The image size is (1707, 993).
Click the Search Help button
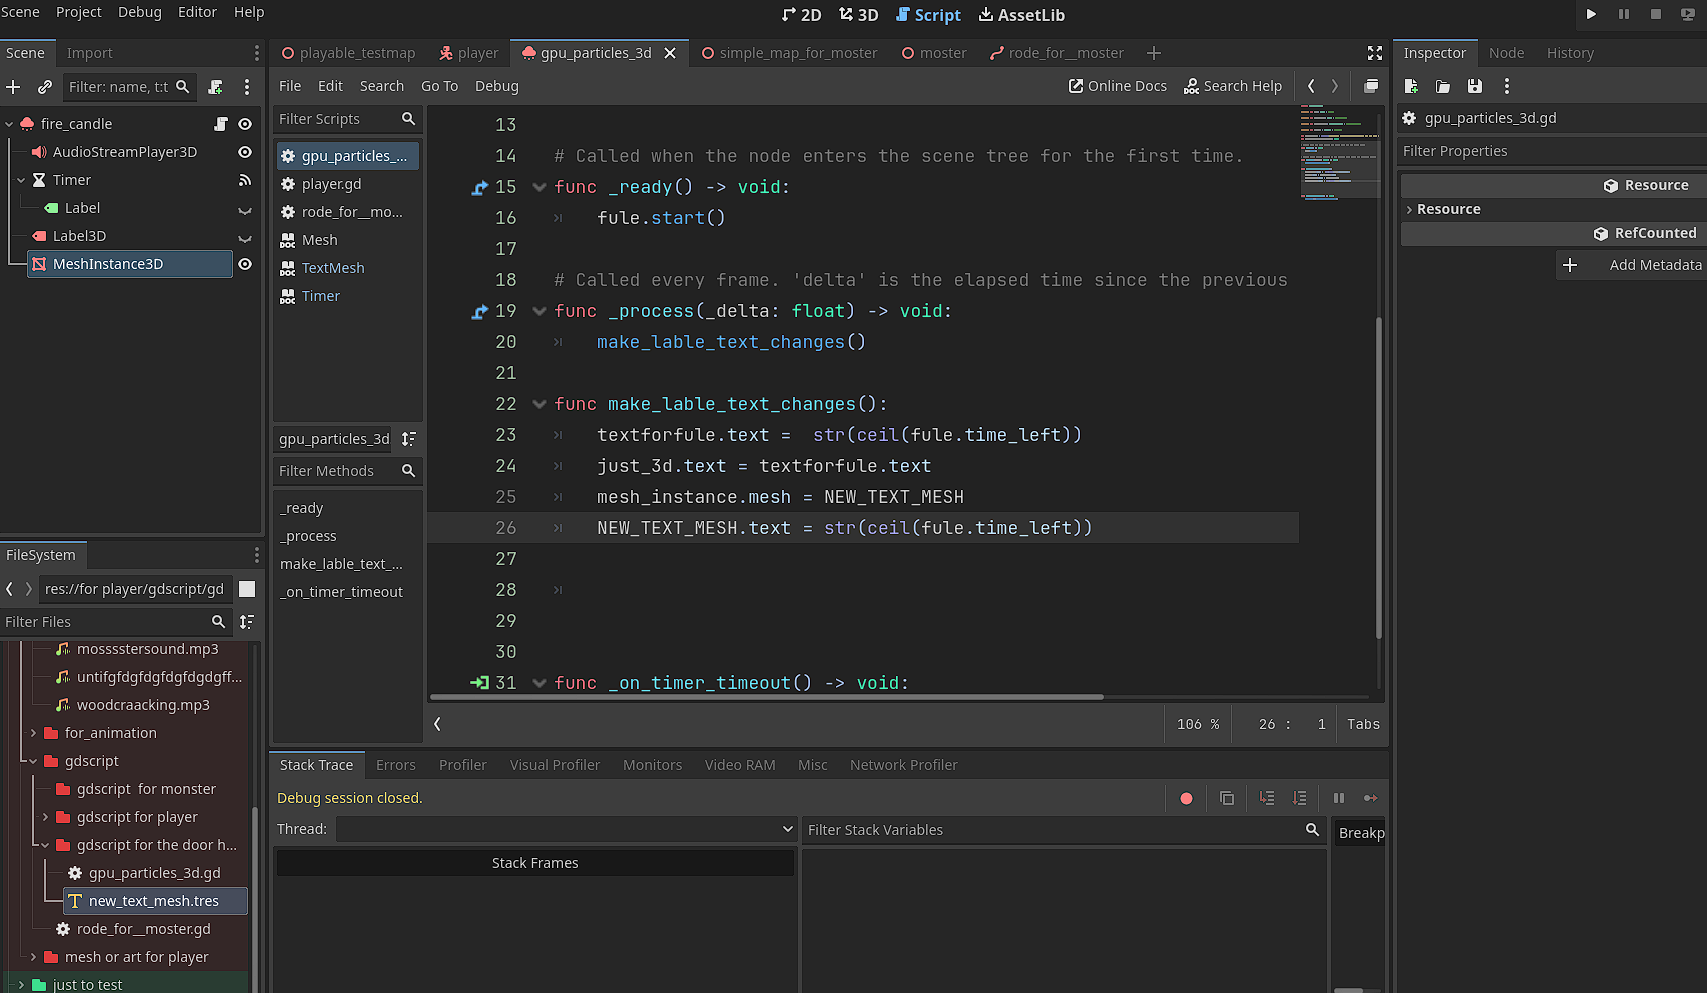pos(1233,86)
